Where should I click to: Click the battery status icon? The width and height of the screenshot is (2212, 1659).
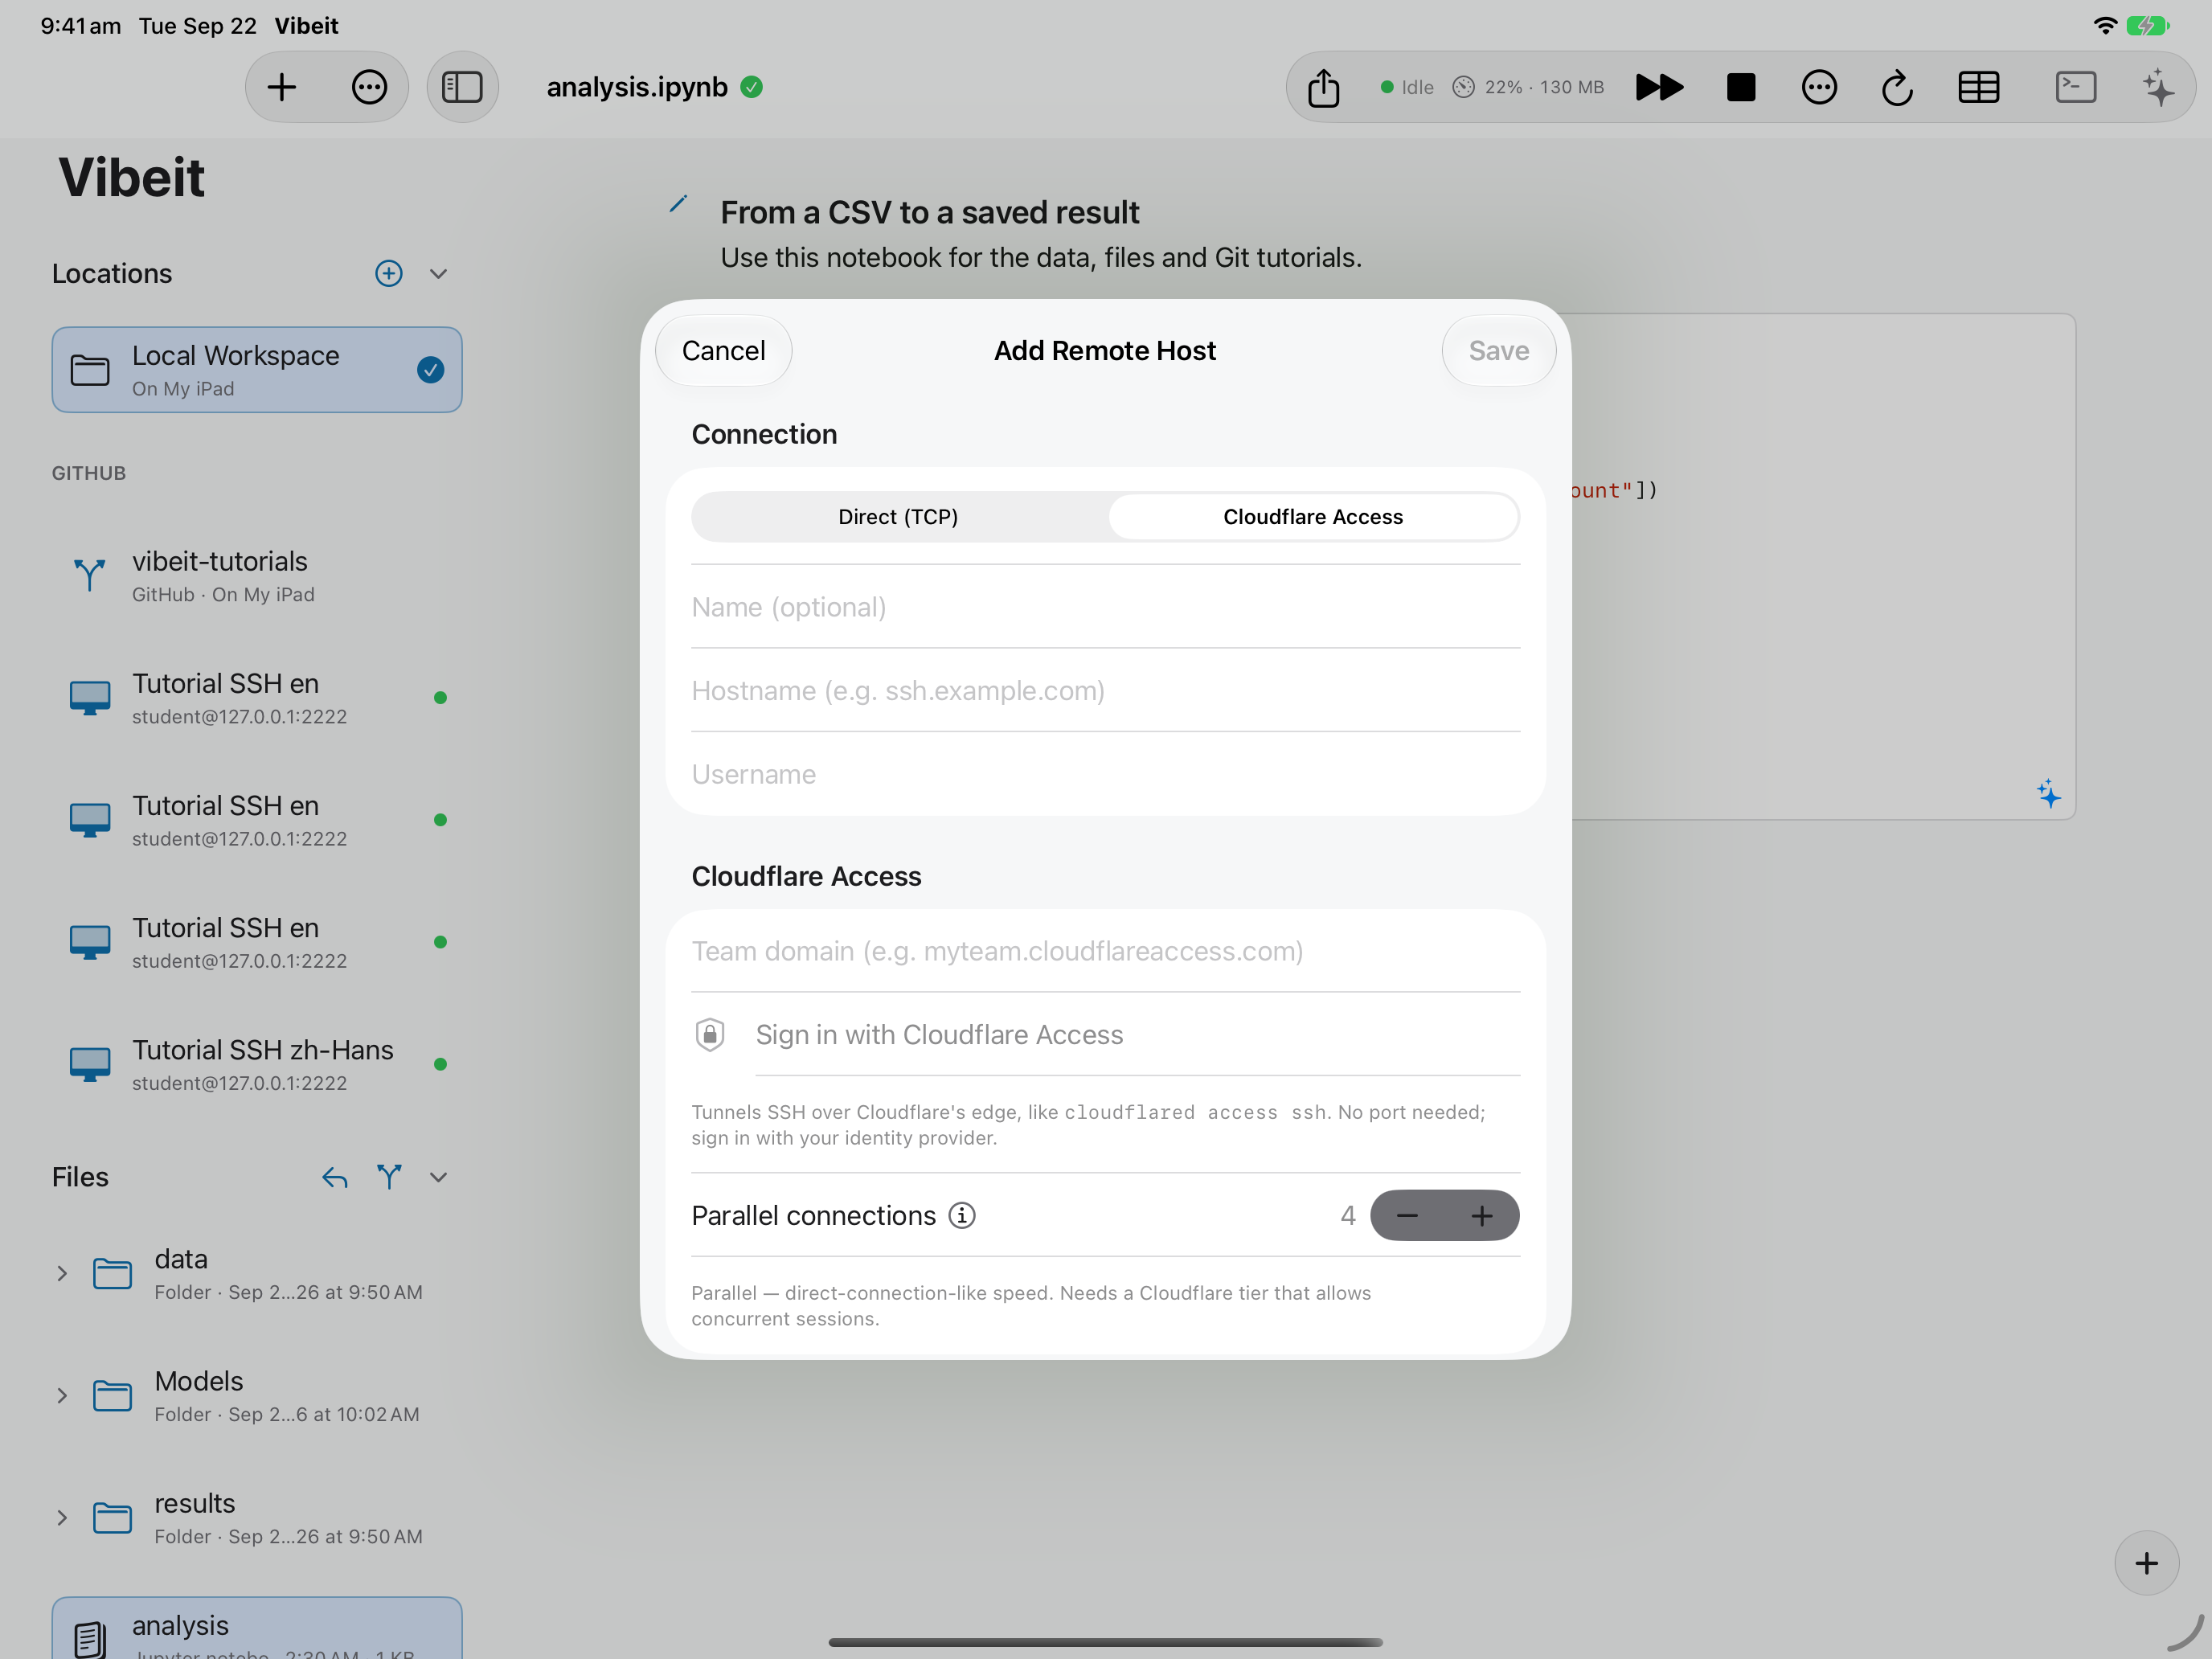click(x=2147, y=25)
